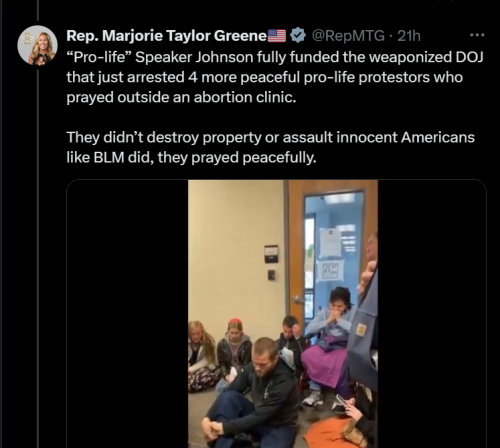Viewport: 500px width, 448px height.
Task: Click the kneeling man in foreground of video
Action: tap(253, 393)
